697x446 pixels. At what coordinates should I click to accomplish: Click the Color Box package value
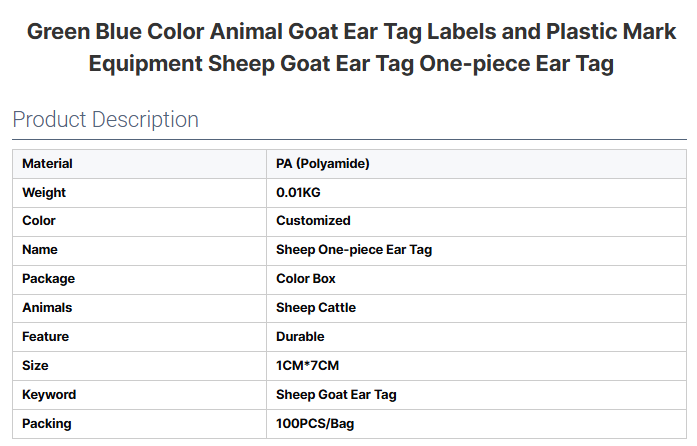306,279
